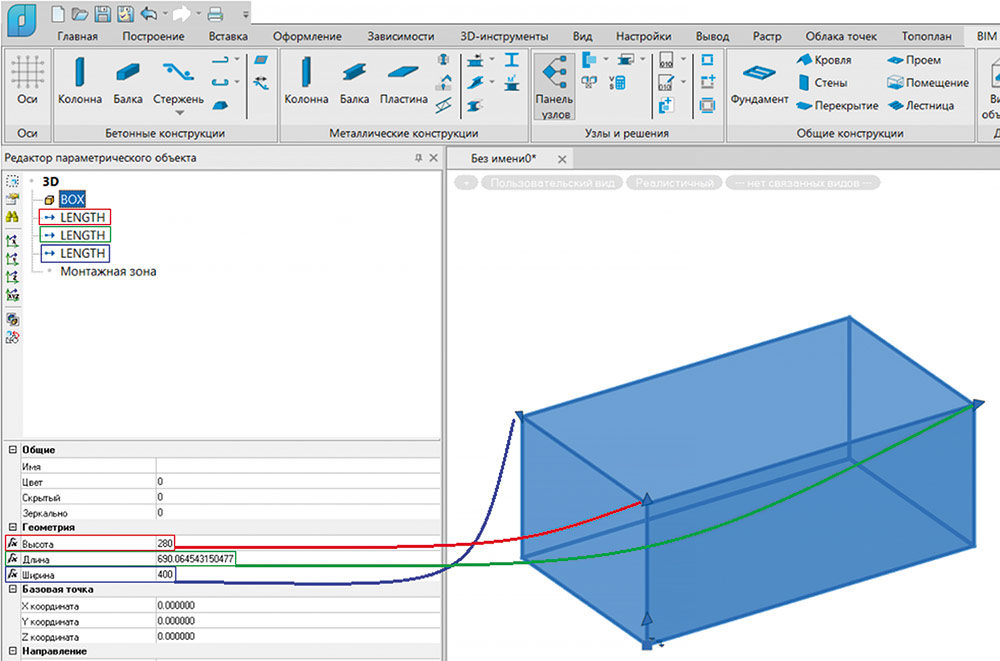Image resolution: width=1000 pixels, height=661 pixels.
Task: Pin the parametric object editor panel
Action: pos(419,158)
